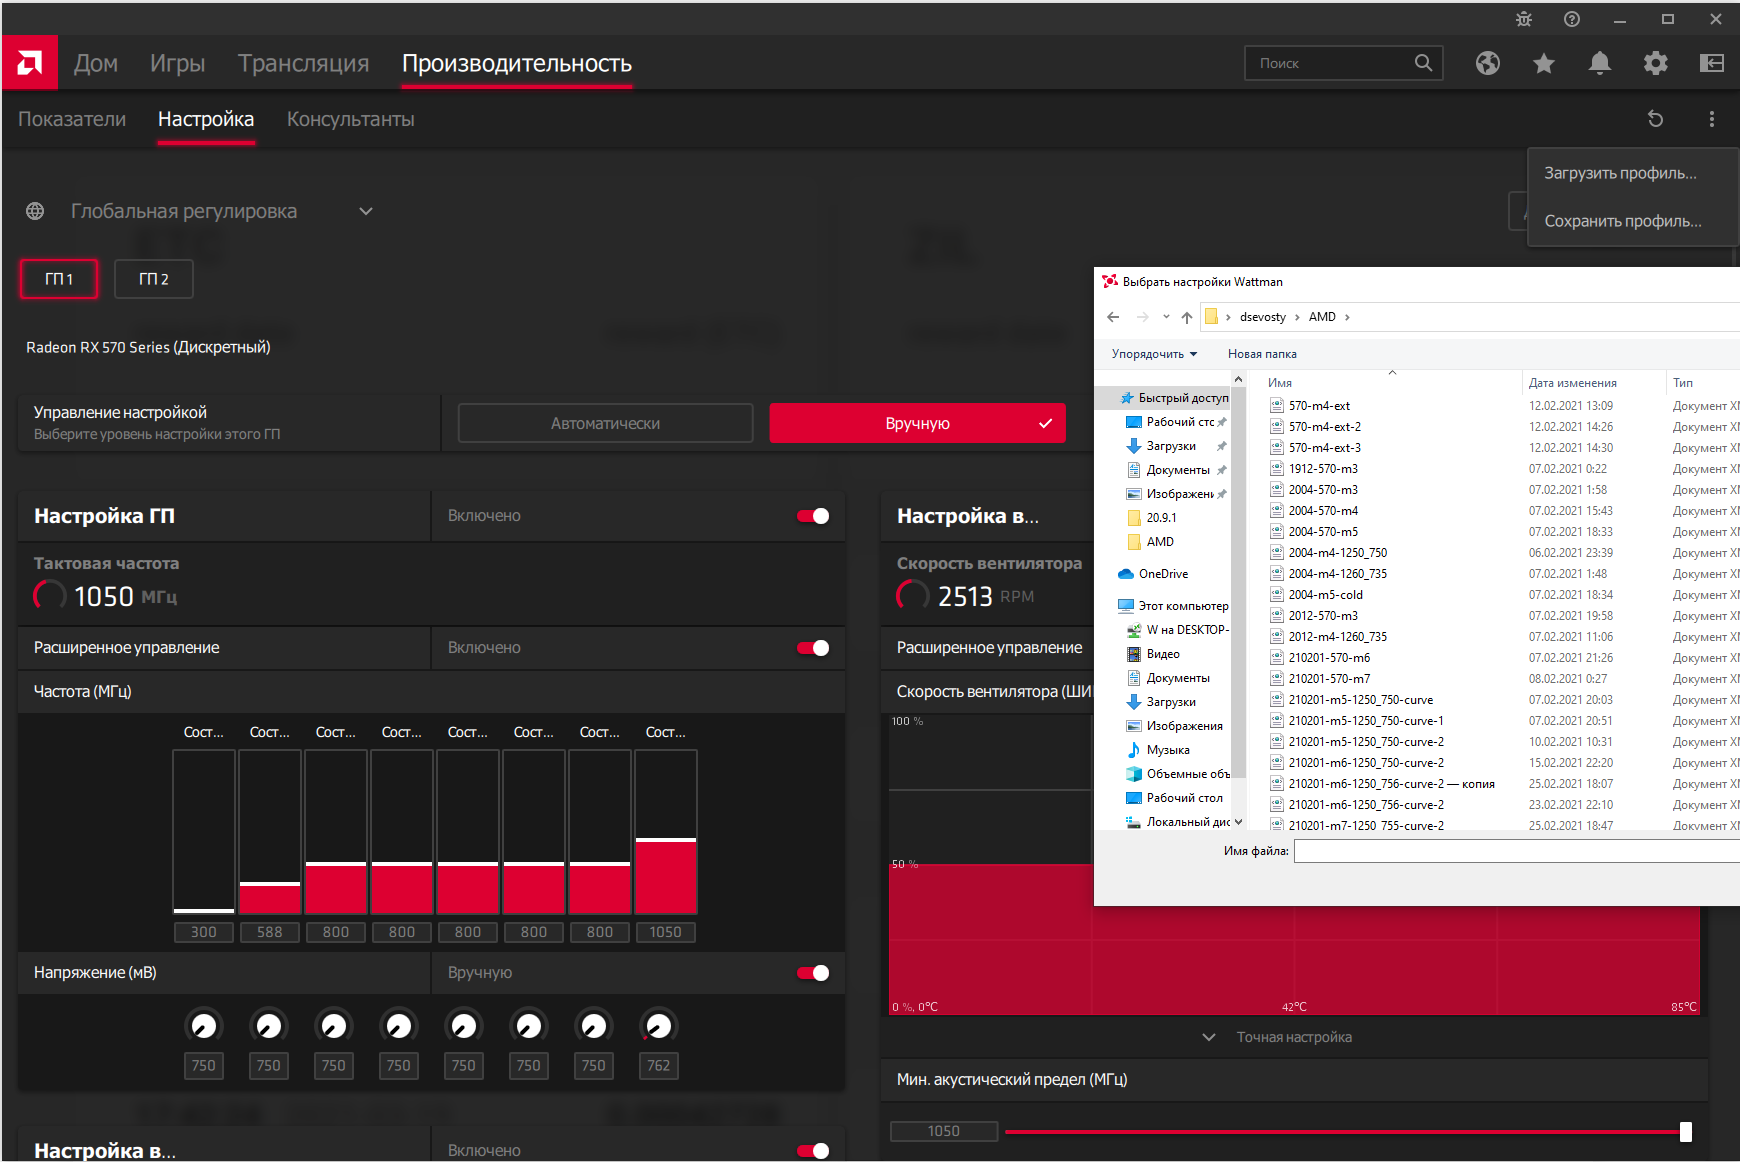Open recent locations dropdown in dialog toolbar
The image size is (1740, 1162).
(x=1166, y=317)
